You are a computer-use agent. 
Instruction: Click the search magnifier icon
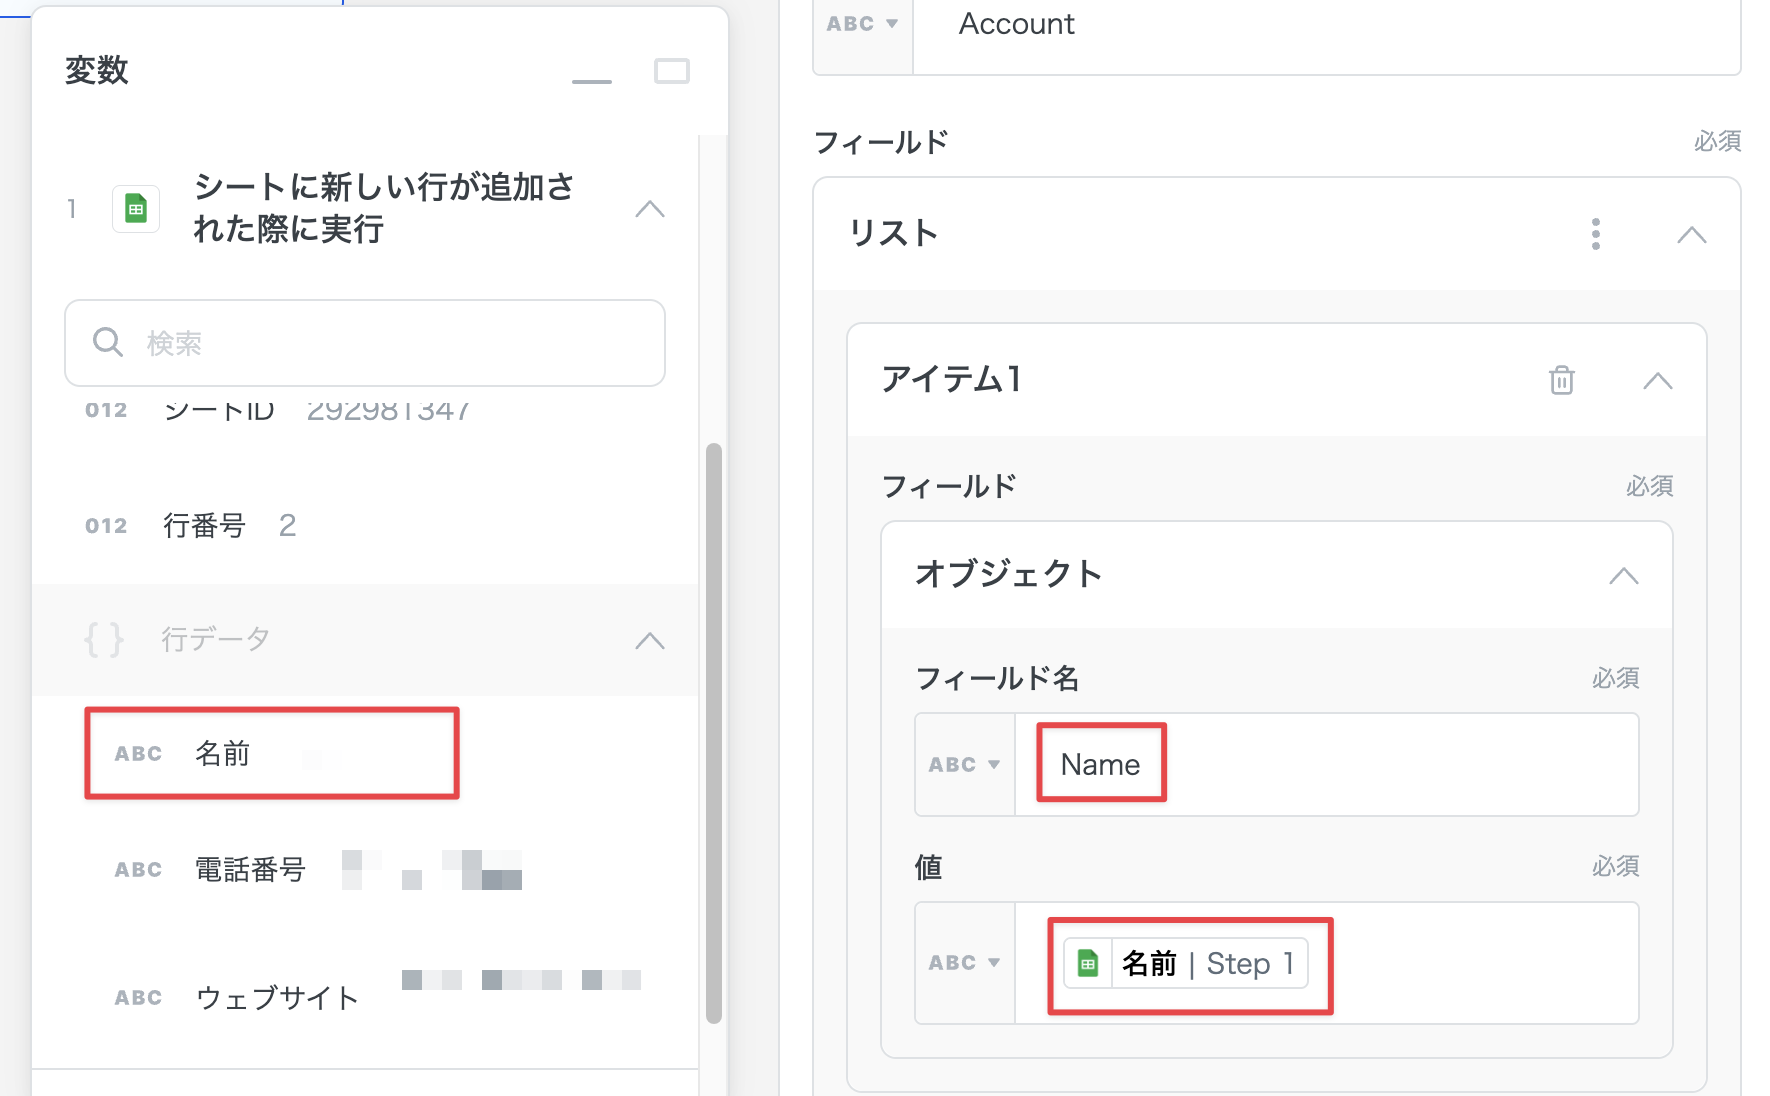tap(107, 343)
